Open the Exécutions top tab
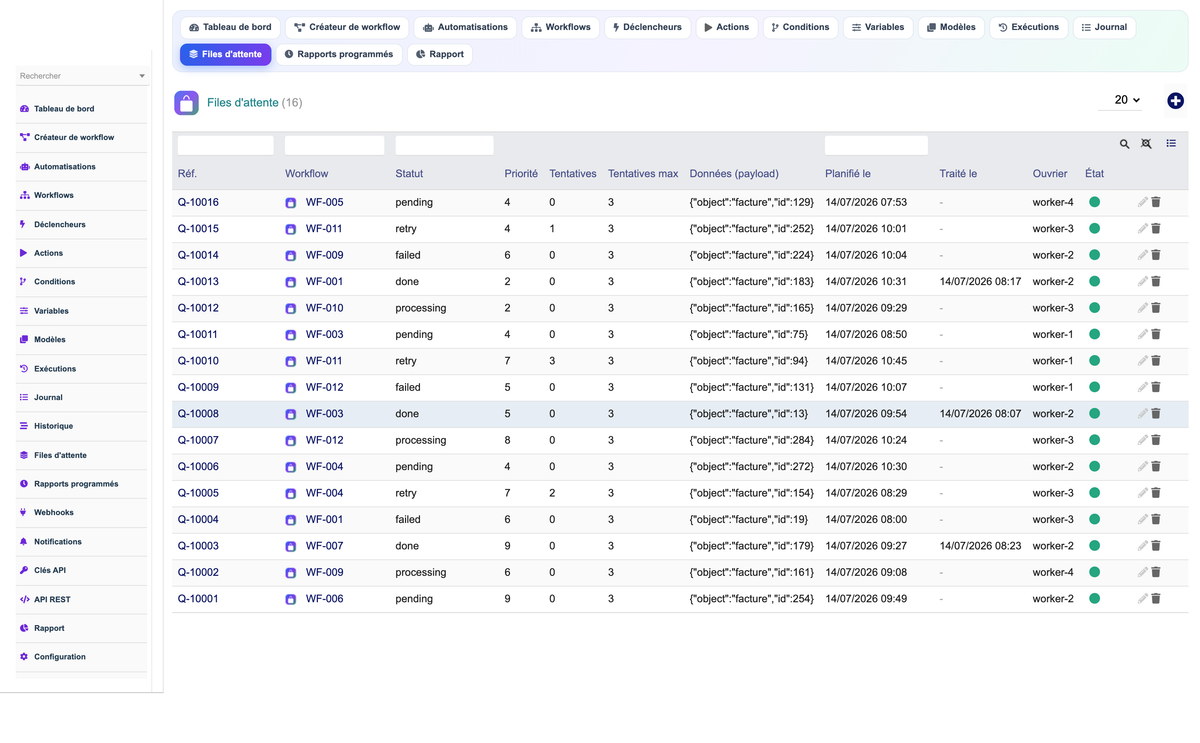 tap(1028, 27)
